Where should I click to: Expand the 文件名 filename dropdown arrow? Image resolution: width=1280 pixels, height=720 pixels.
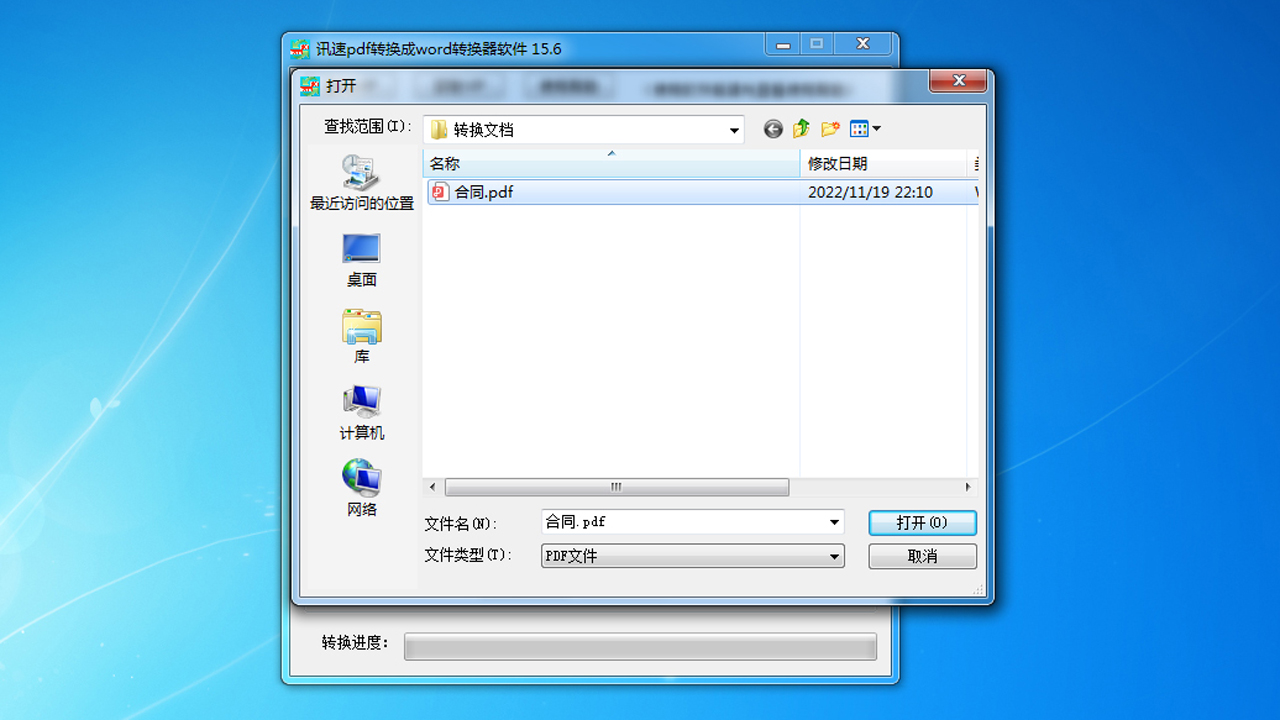tap(833, 521)
